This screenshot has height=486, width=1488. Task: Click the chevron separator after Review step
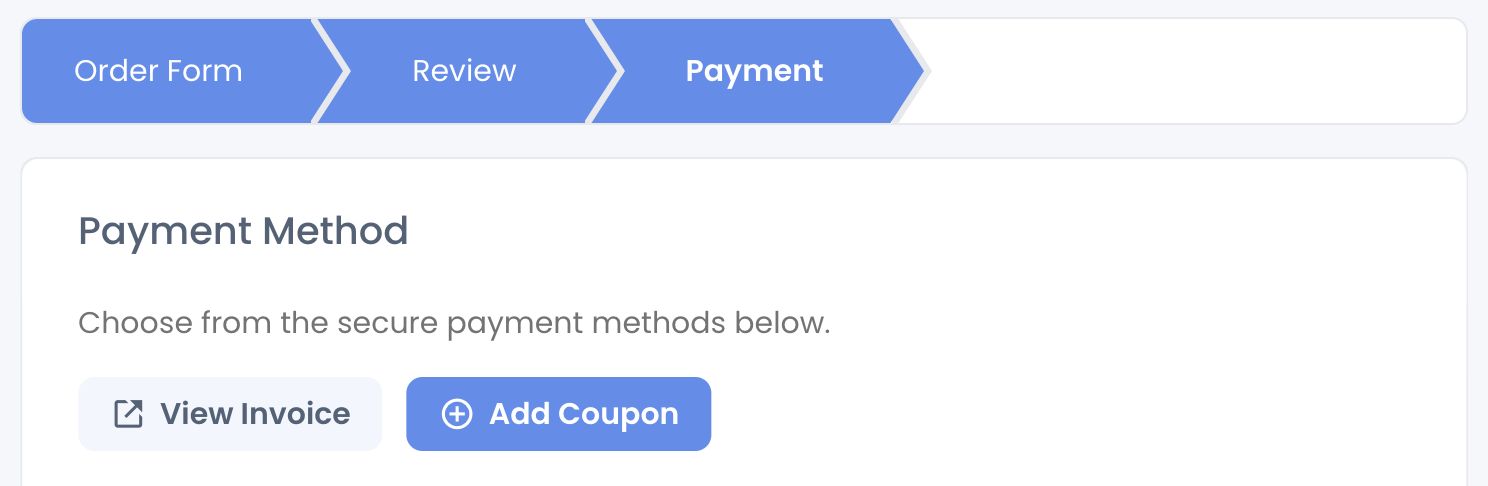[x=606, y=71]
